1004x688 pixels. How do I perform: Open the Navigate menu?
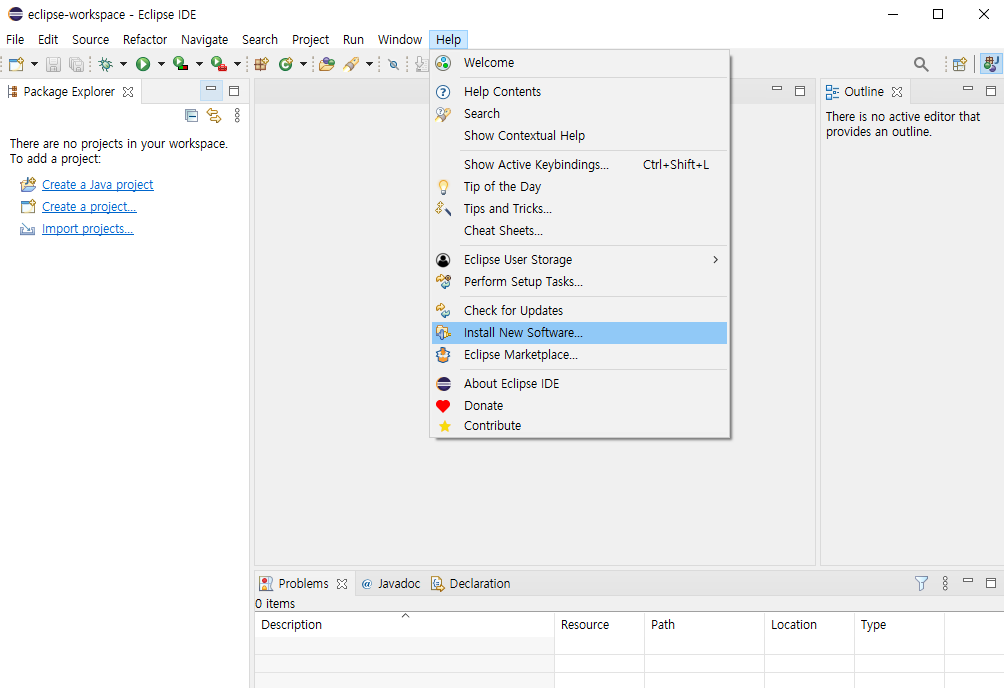(204, 40)
